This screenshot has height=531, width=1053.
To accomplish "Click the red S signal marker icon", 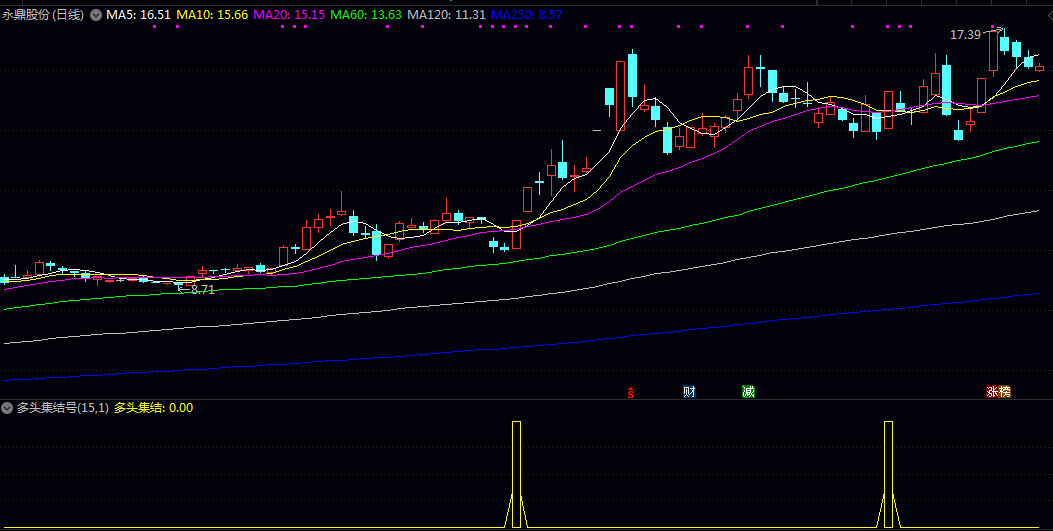I will (x=630, y=392).
